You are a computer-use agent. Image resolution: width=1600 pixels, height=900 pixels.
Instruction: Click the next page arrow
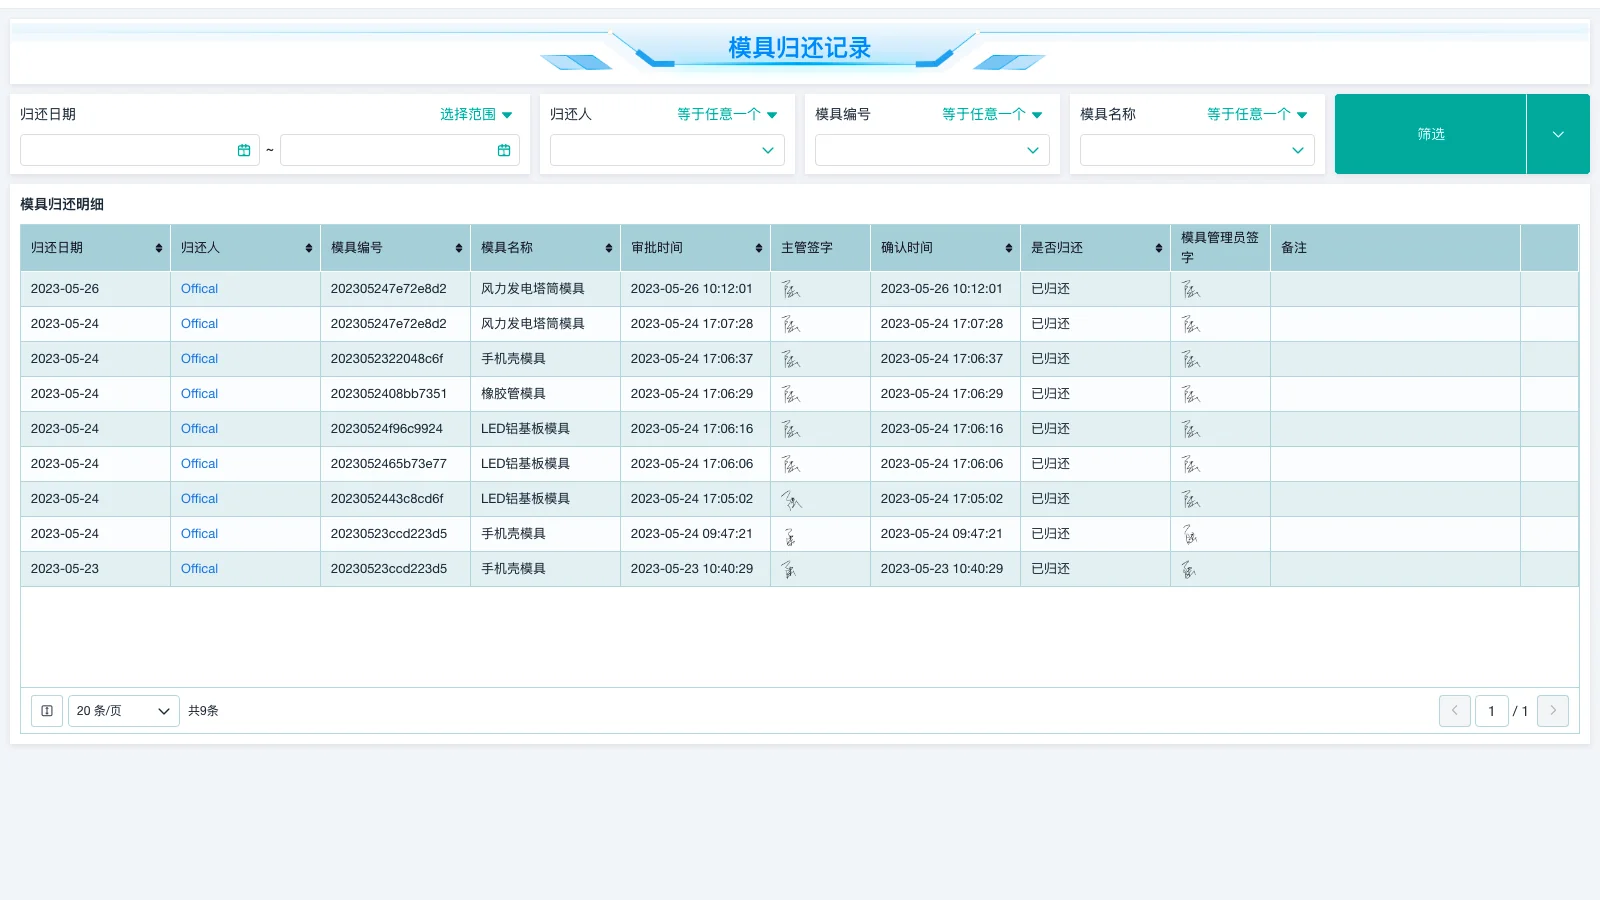click(1552, 711)
